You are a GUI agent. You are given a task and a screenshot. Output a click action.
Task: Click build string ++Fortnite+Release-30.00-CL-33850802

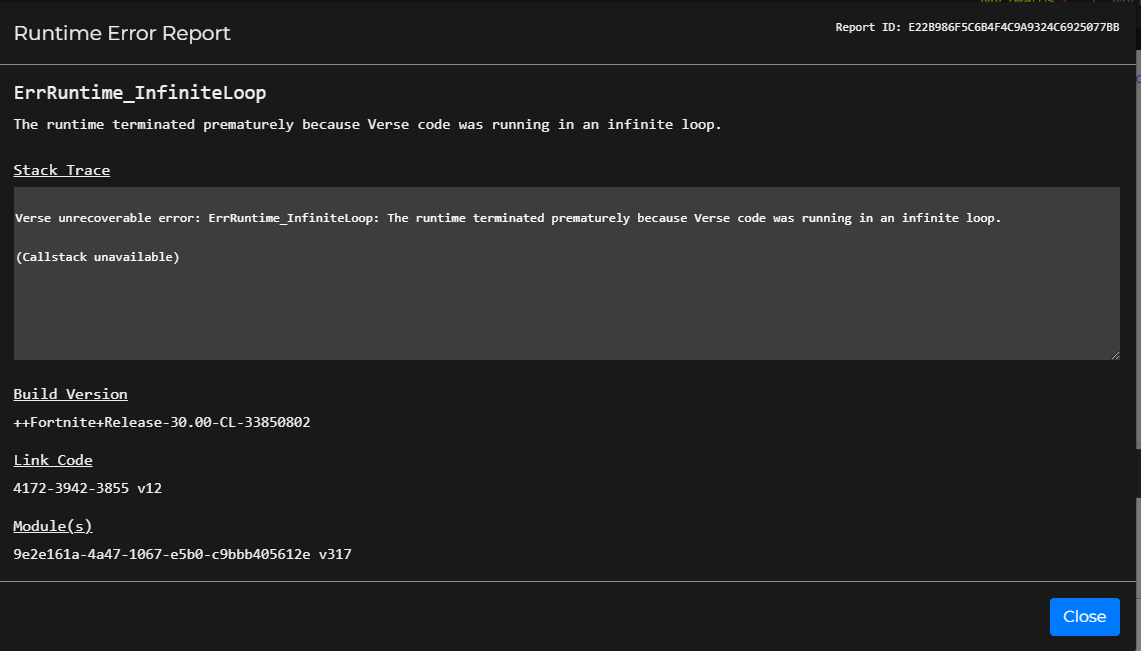162,422
